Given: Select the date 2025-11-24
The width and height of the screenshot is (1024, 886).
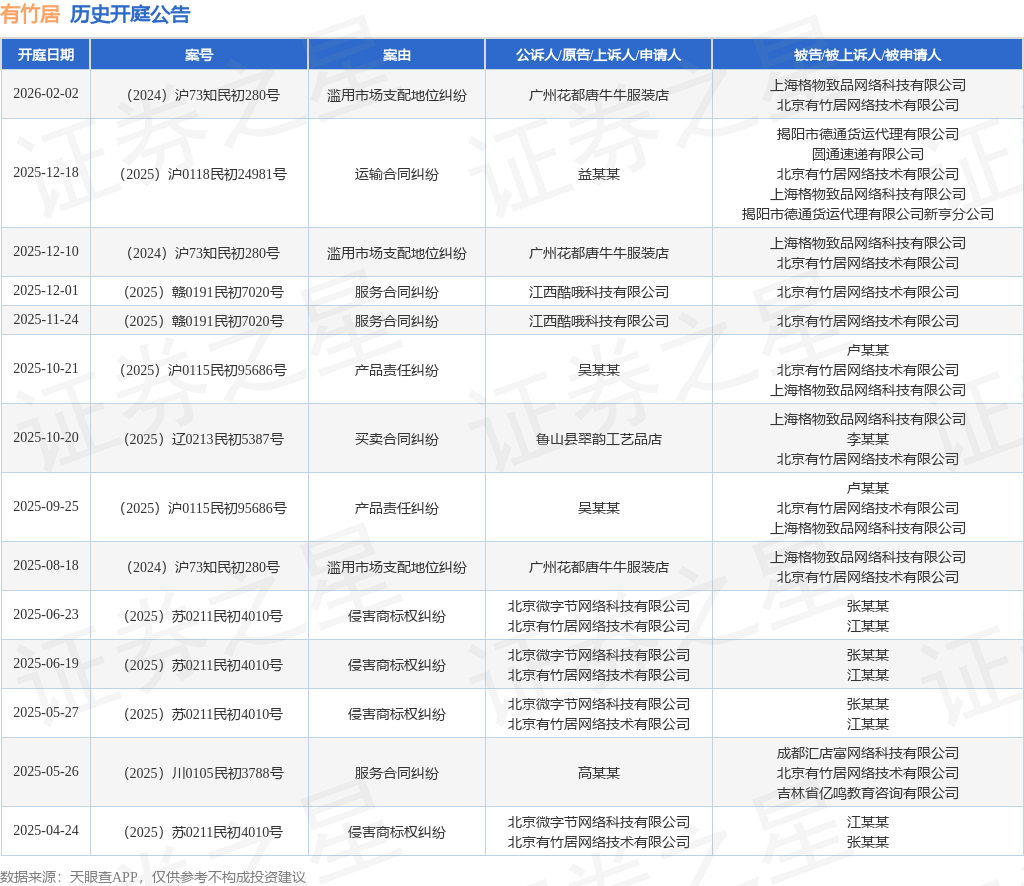Looking at the screenshot, I should coord(46,320).
